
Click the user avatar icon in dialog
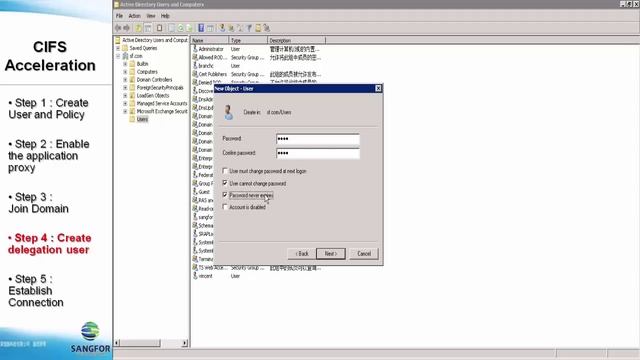[x=229, y=112]
